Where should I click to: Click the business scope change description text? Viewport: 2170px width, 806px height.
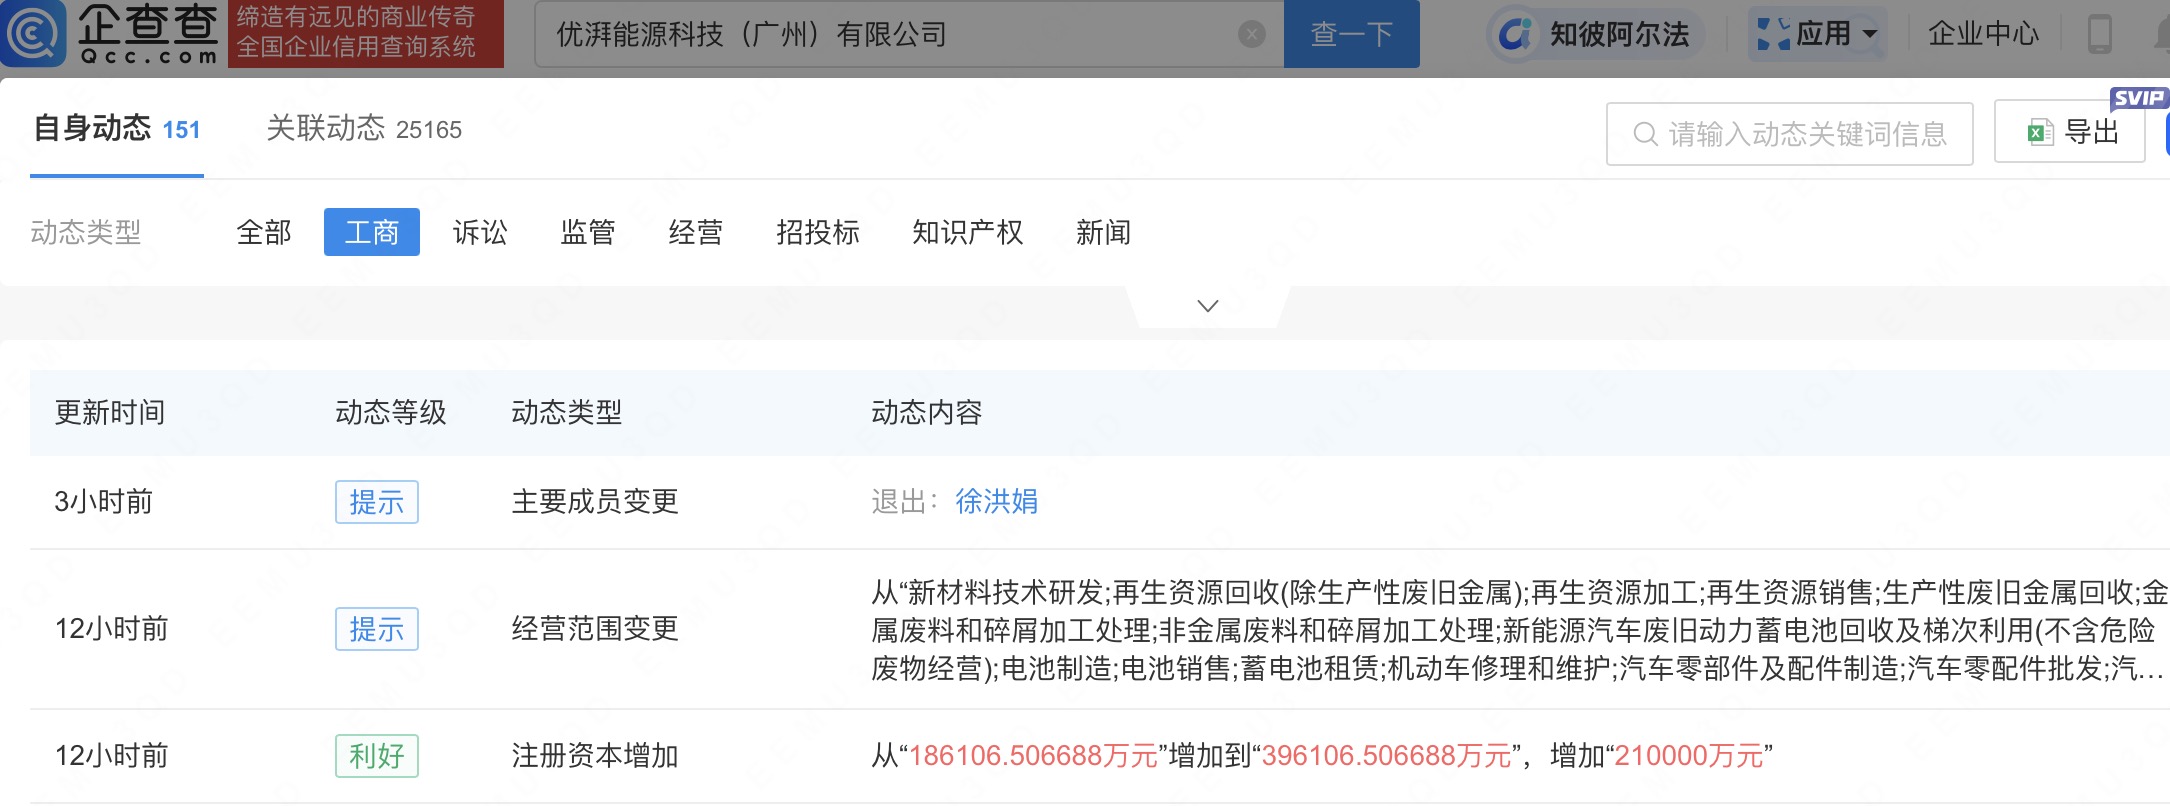click(x=1519, y=630)
